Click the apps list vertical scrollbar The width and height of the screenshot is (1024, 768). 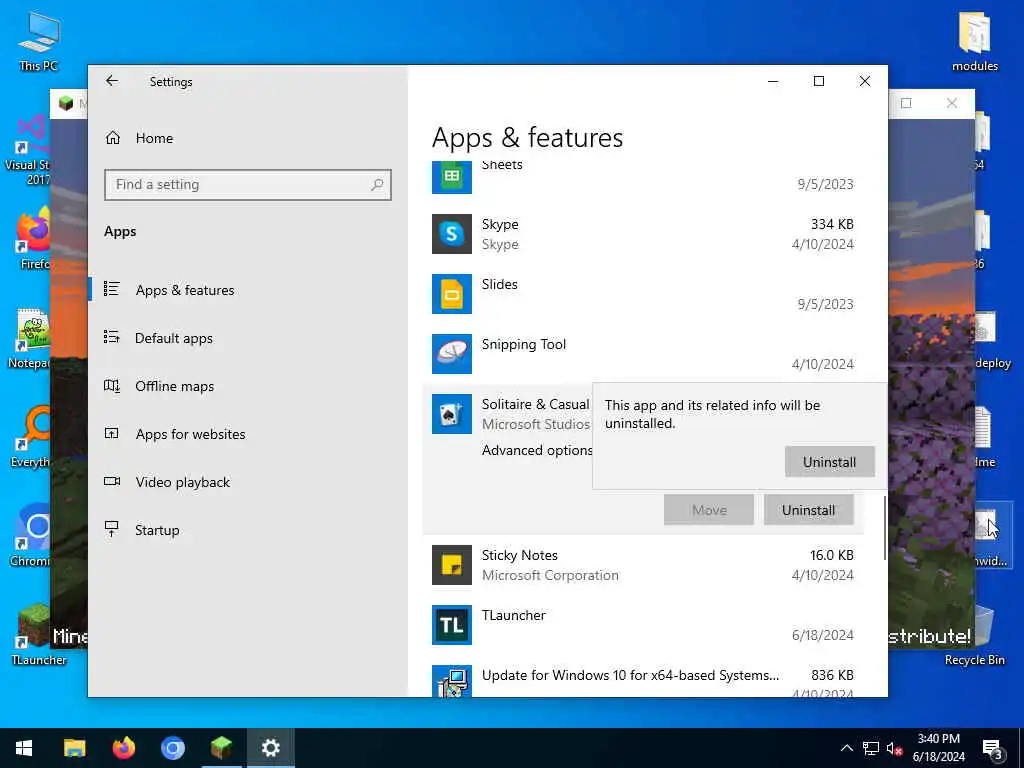885,528
